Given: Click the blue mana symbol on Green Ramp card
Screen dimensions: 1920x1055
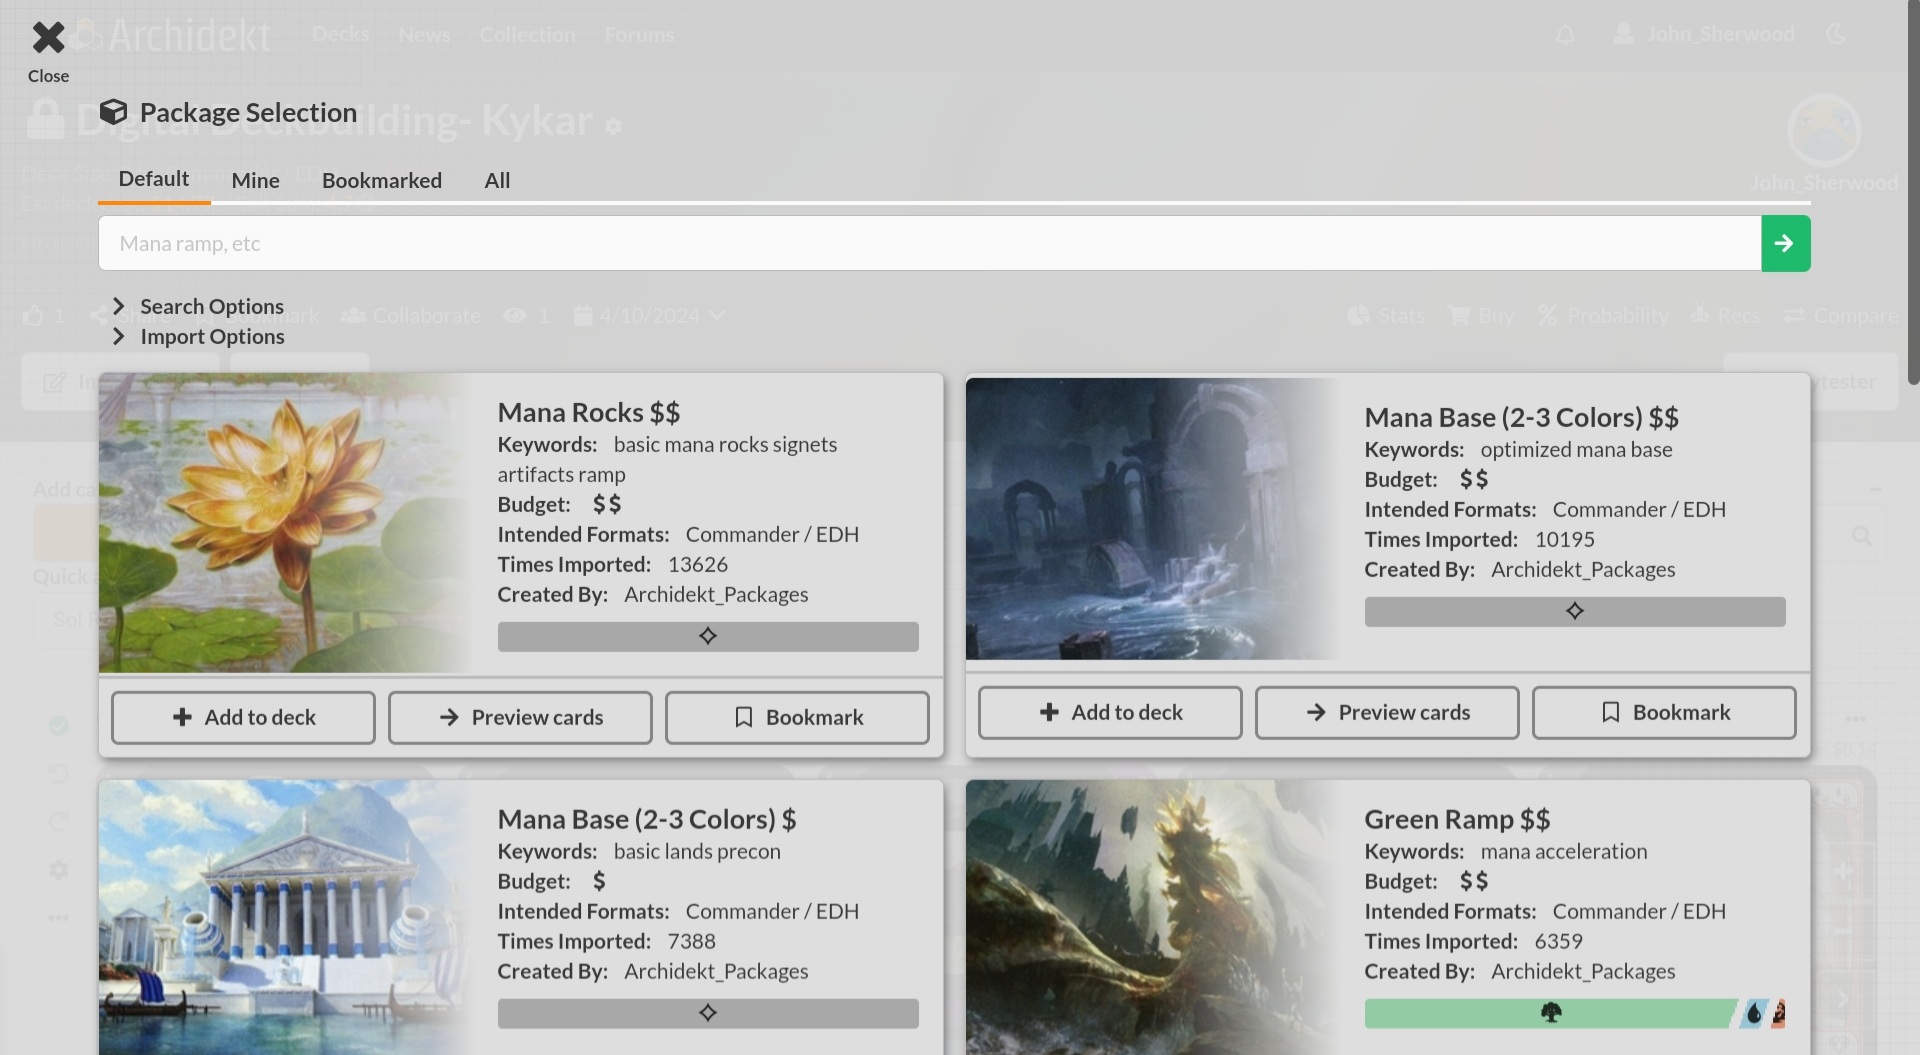Looking at the screenshot, I should pos(1756,1013).
